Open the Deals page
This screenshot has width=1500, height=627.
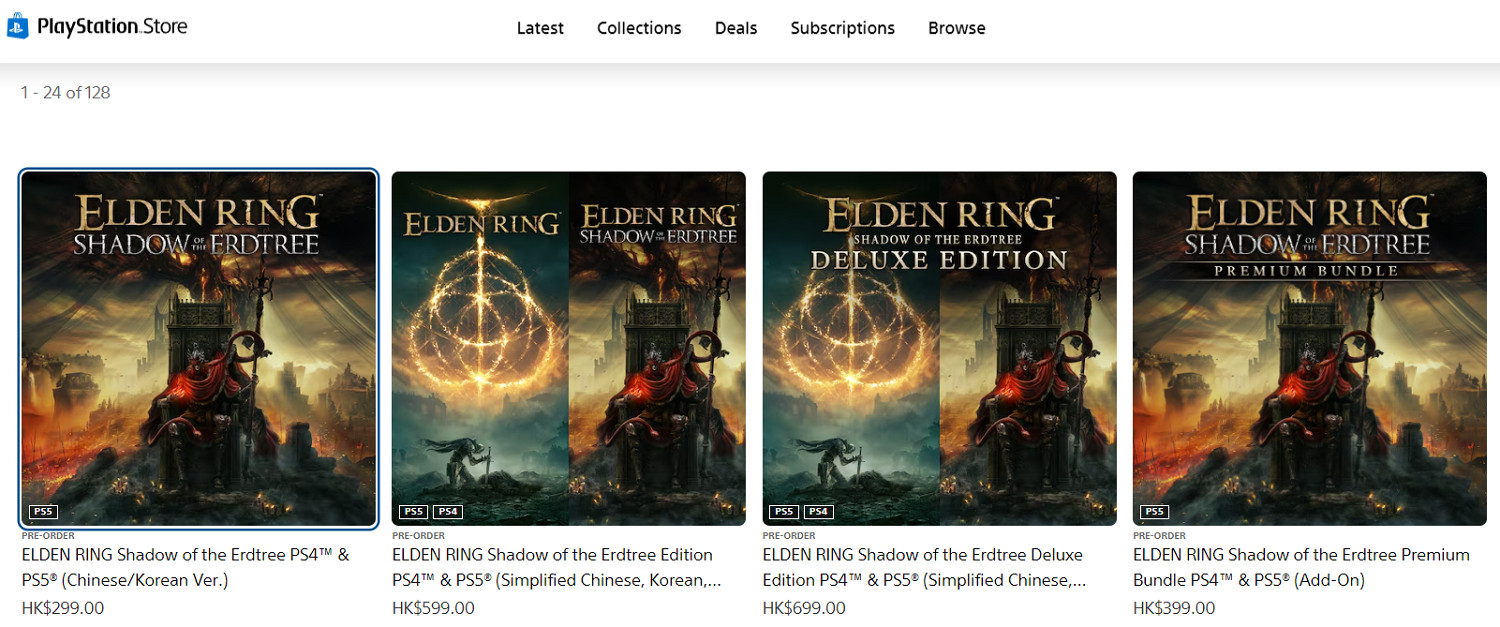pos(736,28)
